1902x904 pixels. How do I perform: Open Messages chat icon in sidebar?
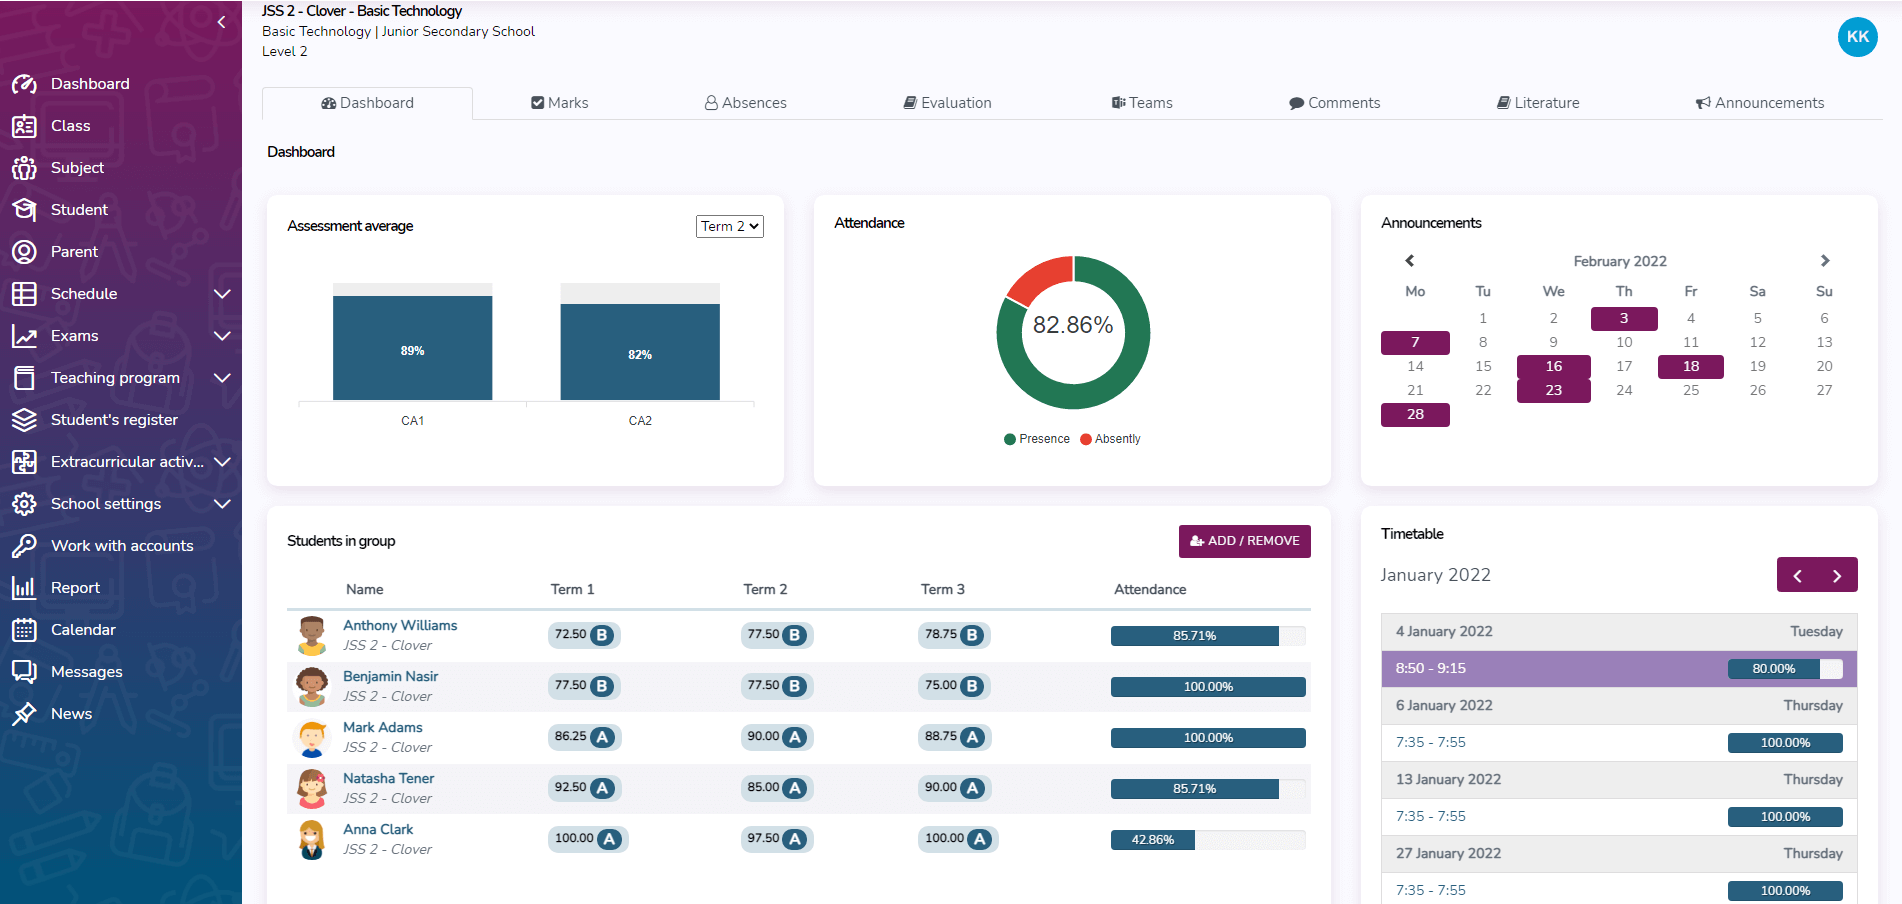[24, 672]
